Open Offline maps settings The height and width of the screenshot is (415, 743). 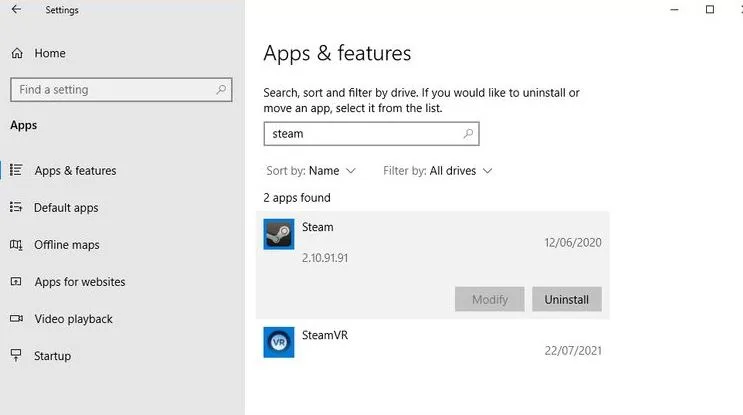click(x=67, y=245)
